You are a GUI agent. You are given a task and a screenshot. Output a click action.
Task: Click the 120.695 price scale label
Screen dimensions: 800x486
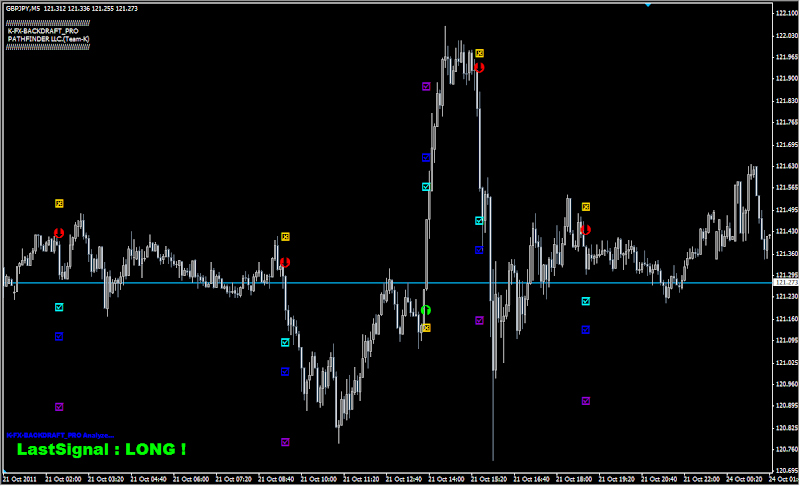pyautogui.click(x=787, y=470)
